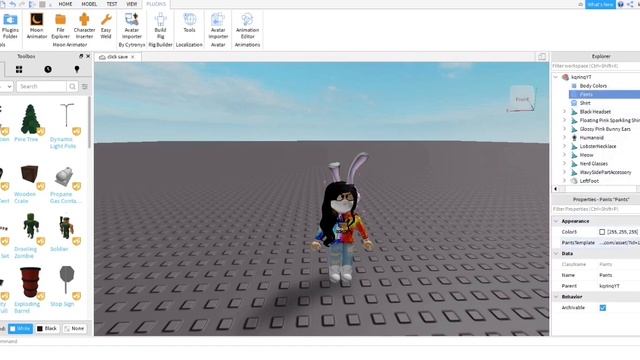This screenshot has width=640, height=360.
Task: Switch to the MODEL ribbon tab
Action: (x=89, y=4)
